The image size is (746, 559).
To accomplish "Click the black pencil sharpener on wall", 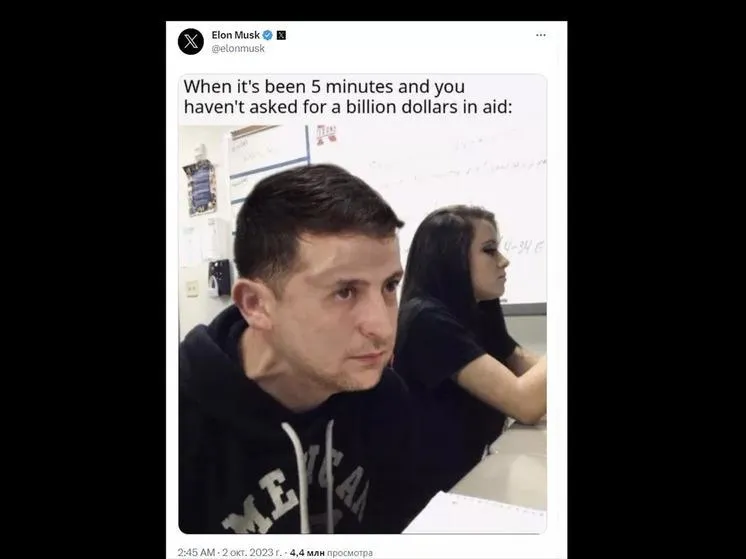I will click(219, 277).
